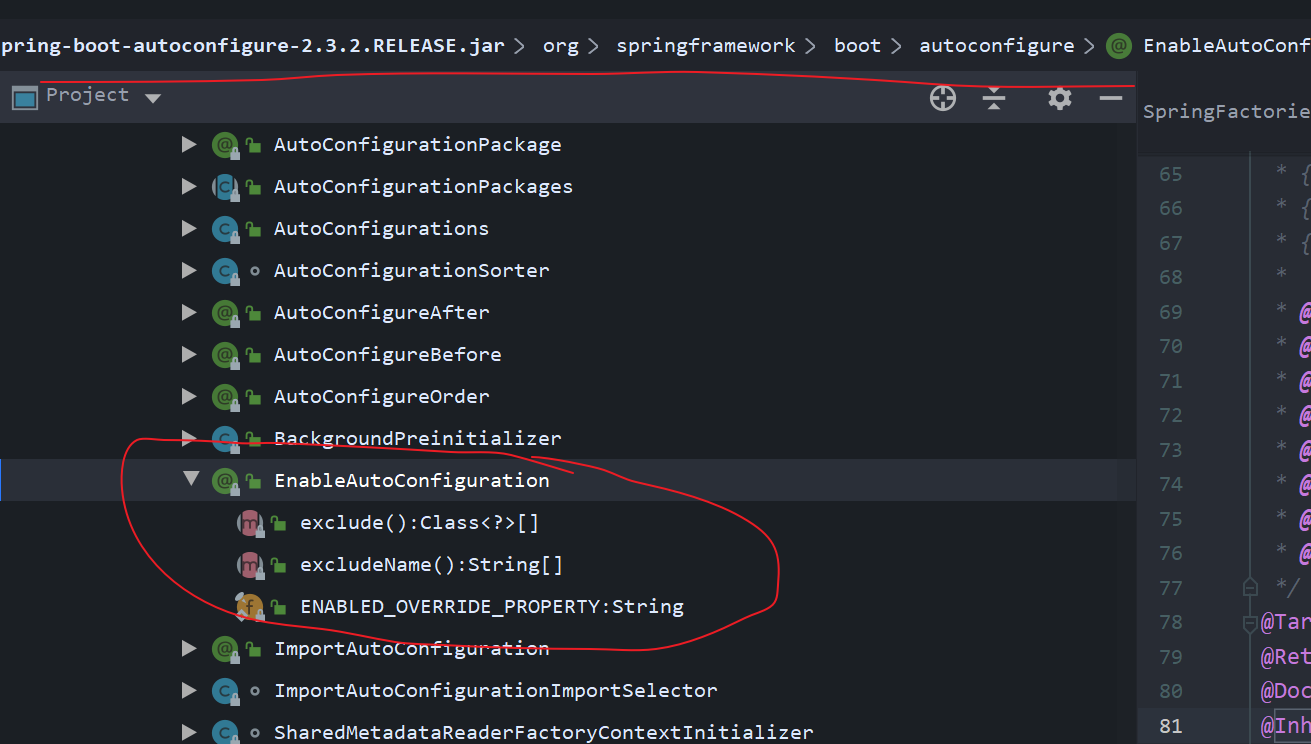Collapse the EnableAutoConfiguration node
Viewport: 1311px width, 744px height.
tap(190, 480)
